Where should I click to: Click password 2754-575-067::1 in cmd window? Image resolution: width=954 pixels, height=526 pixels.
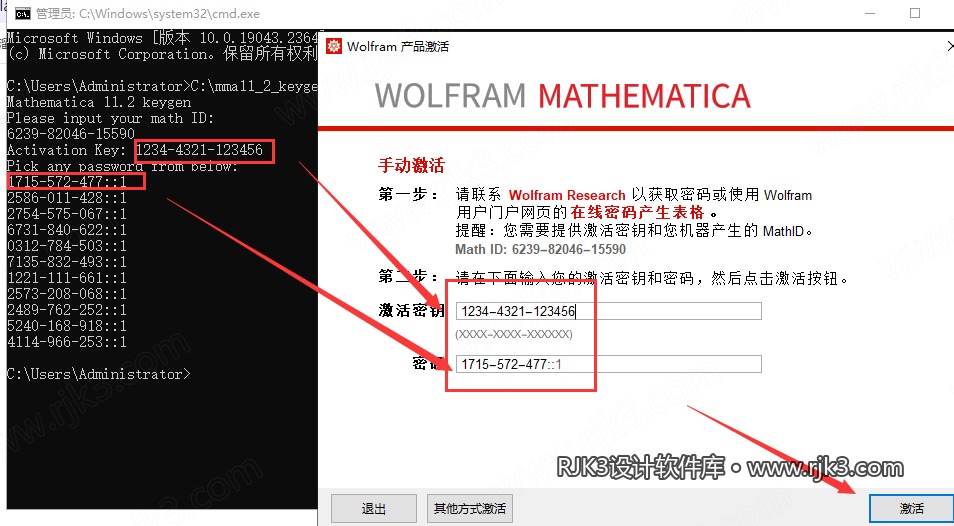pos(67,213)
